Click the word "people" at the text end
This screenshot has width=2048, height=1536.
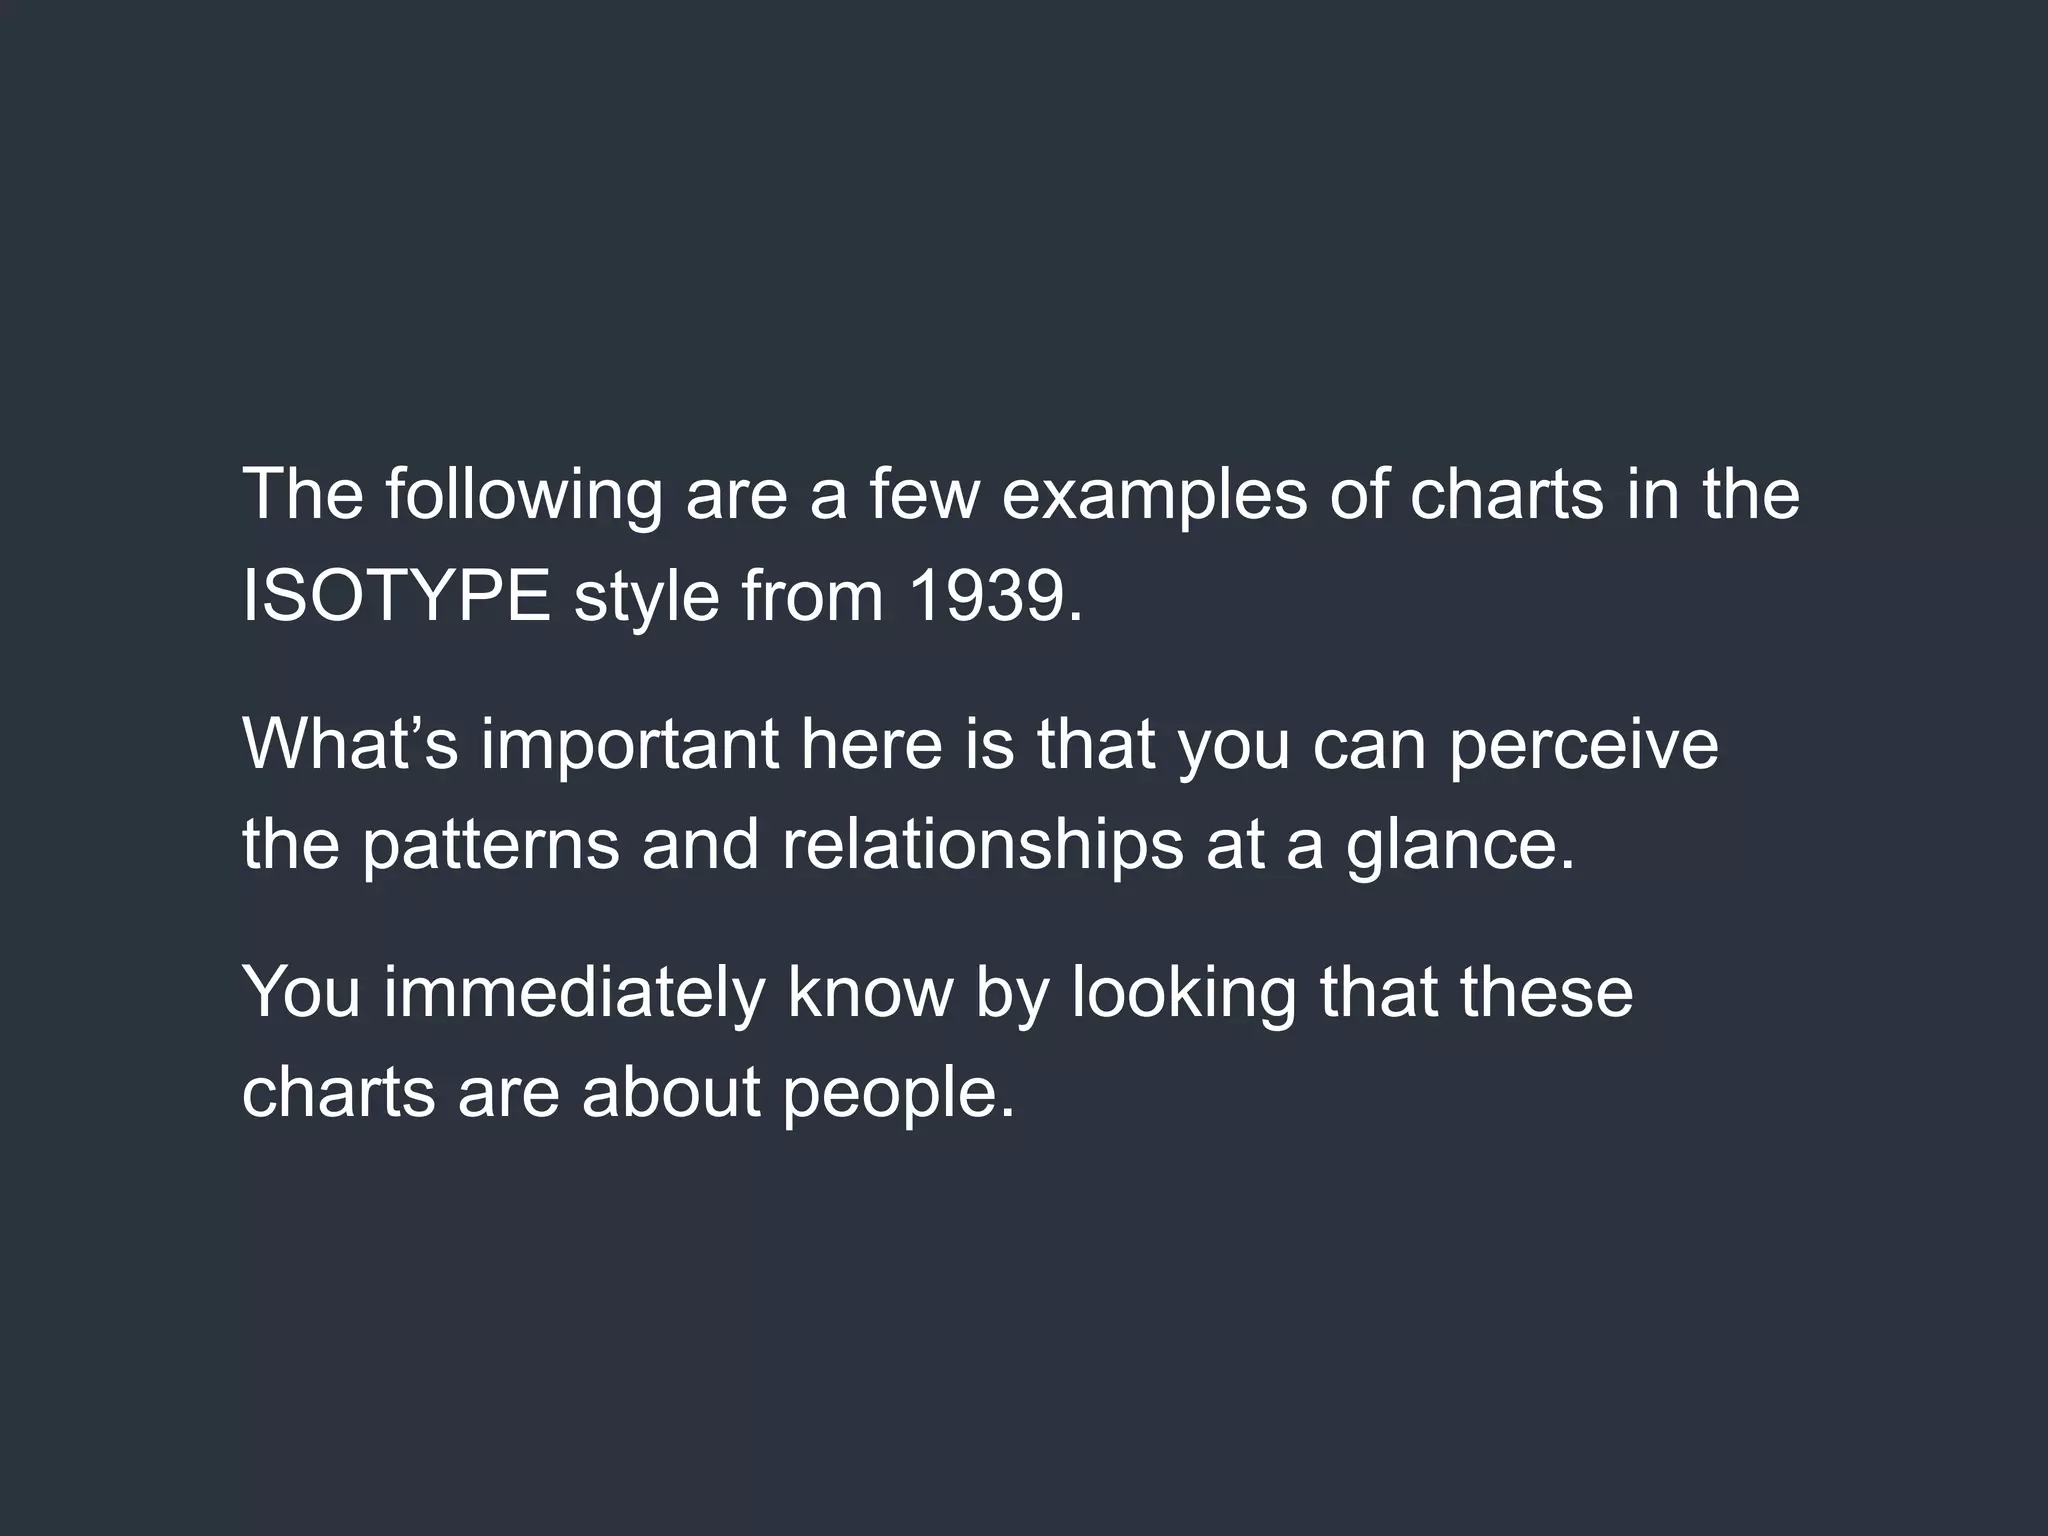(898, 1093)
